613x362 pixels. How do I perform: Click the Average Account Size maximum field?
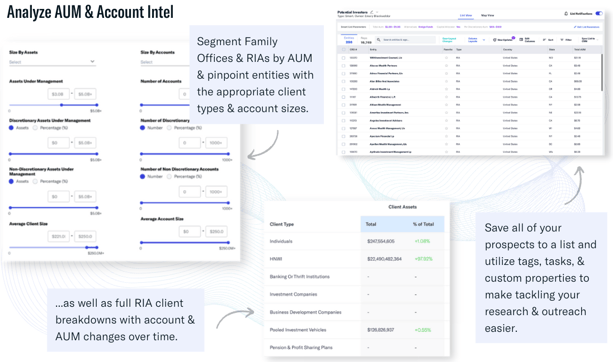(216, 231)
